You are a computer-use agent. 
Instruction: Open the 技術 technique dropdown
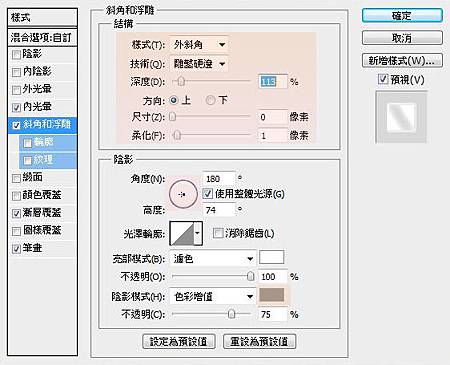pyautogui.click(x=199, y=64)
